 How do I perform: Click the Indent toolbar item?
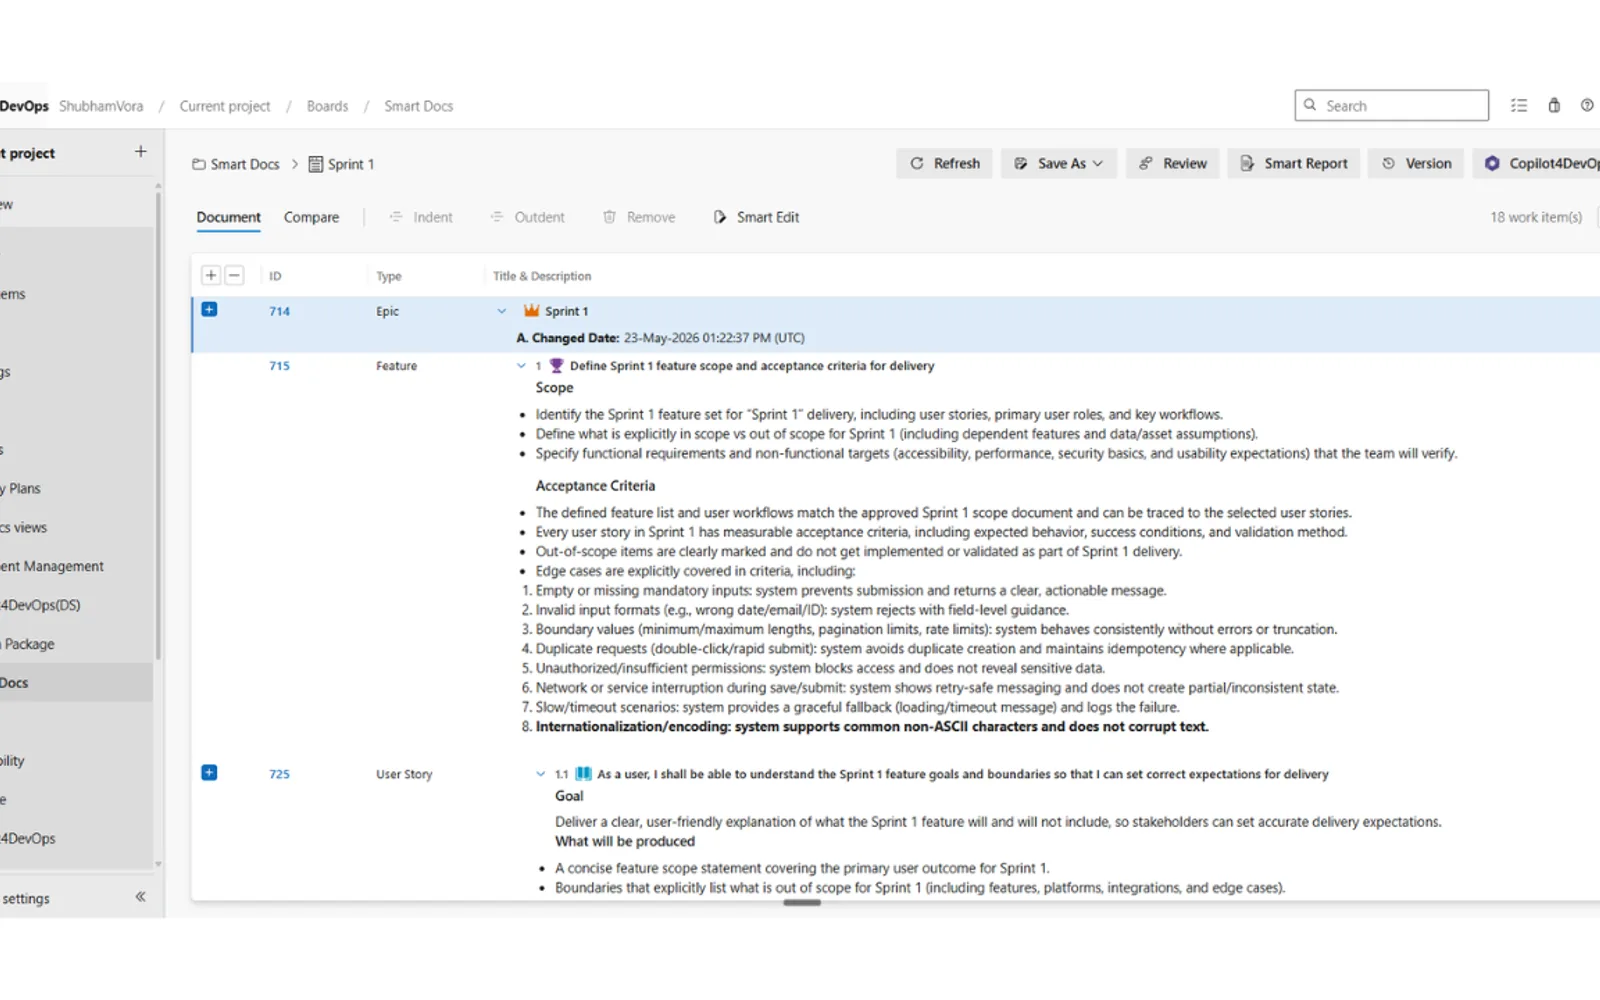pos(421,217)
